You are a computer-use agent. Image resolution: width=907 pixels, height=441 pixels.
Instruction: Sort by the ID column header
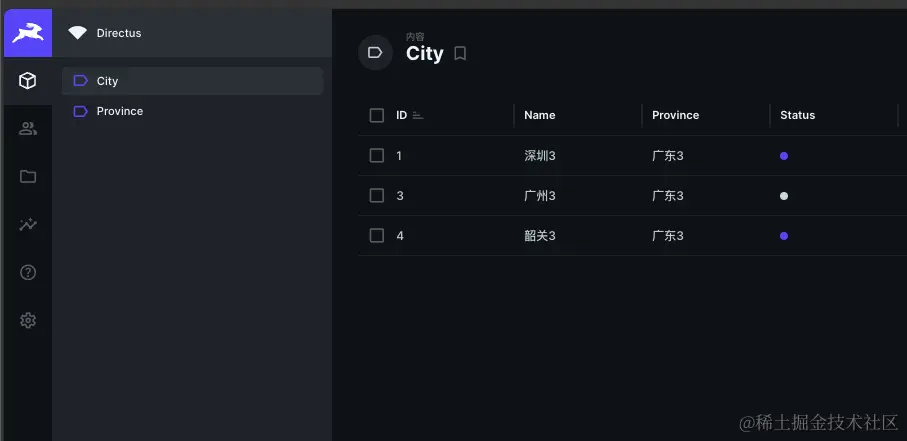pos(402,116)
